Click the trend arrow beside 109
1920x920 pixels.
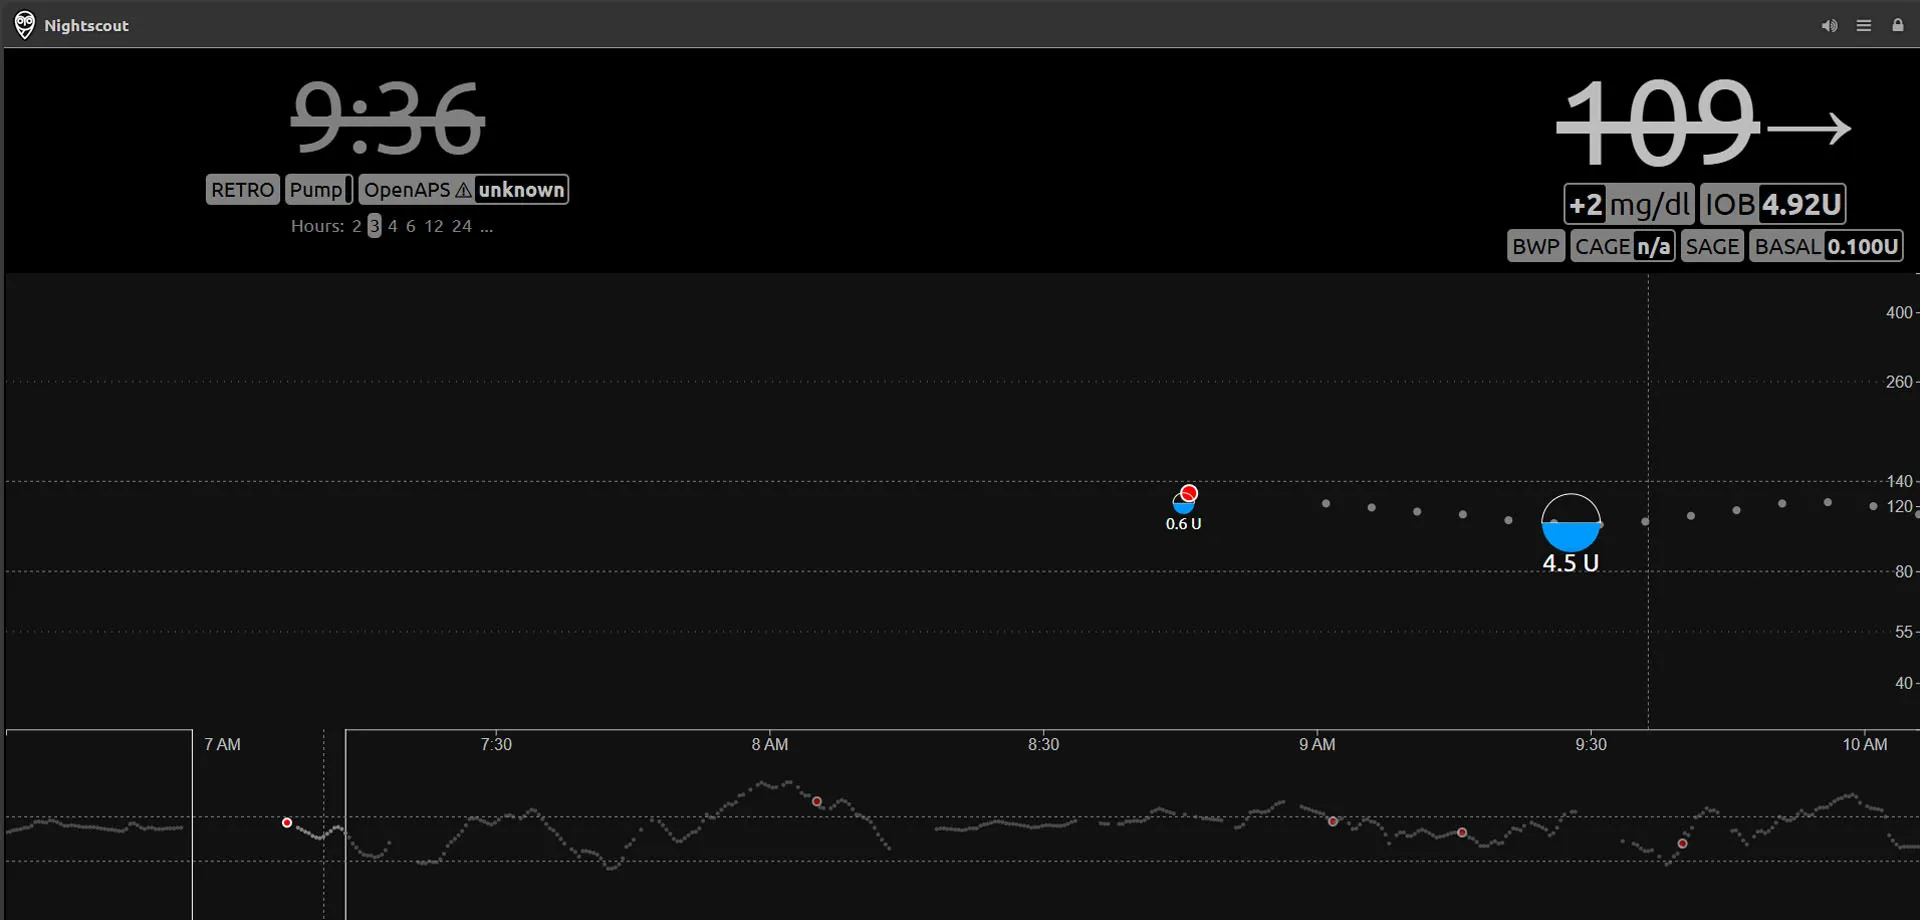(1809, 128)
